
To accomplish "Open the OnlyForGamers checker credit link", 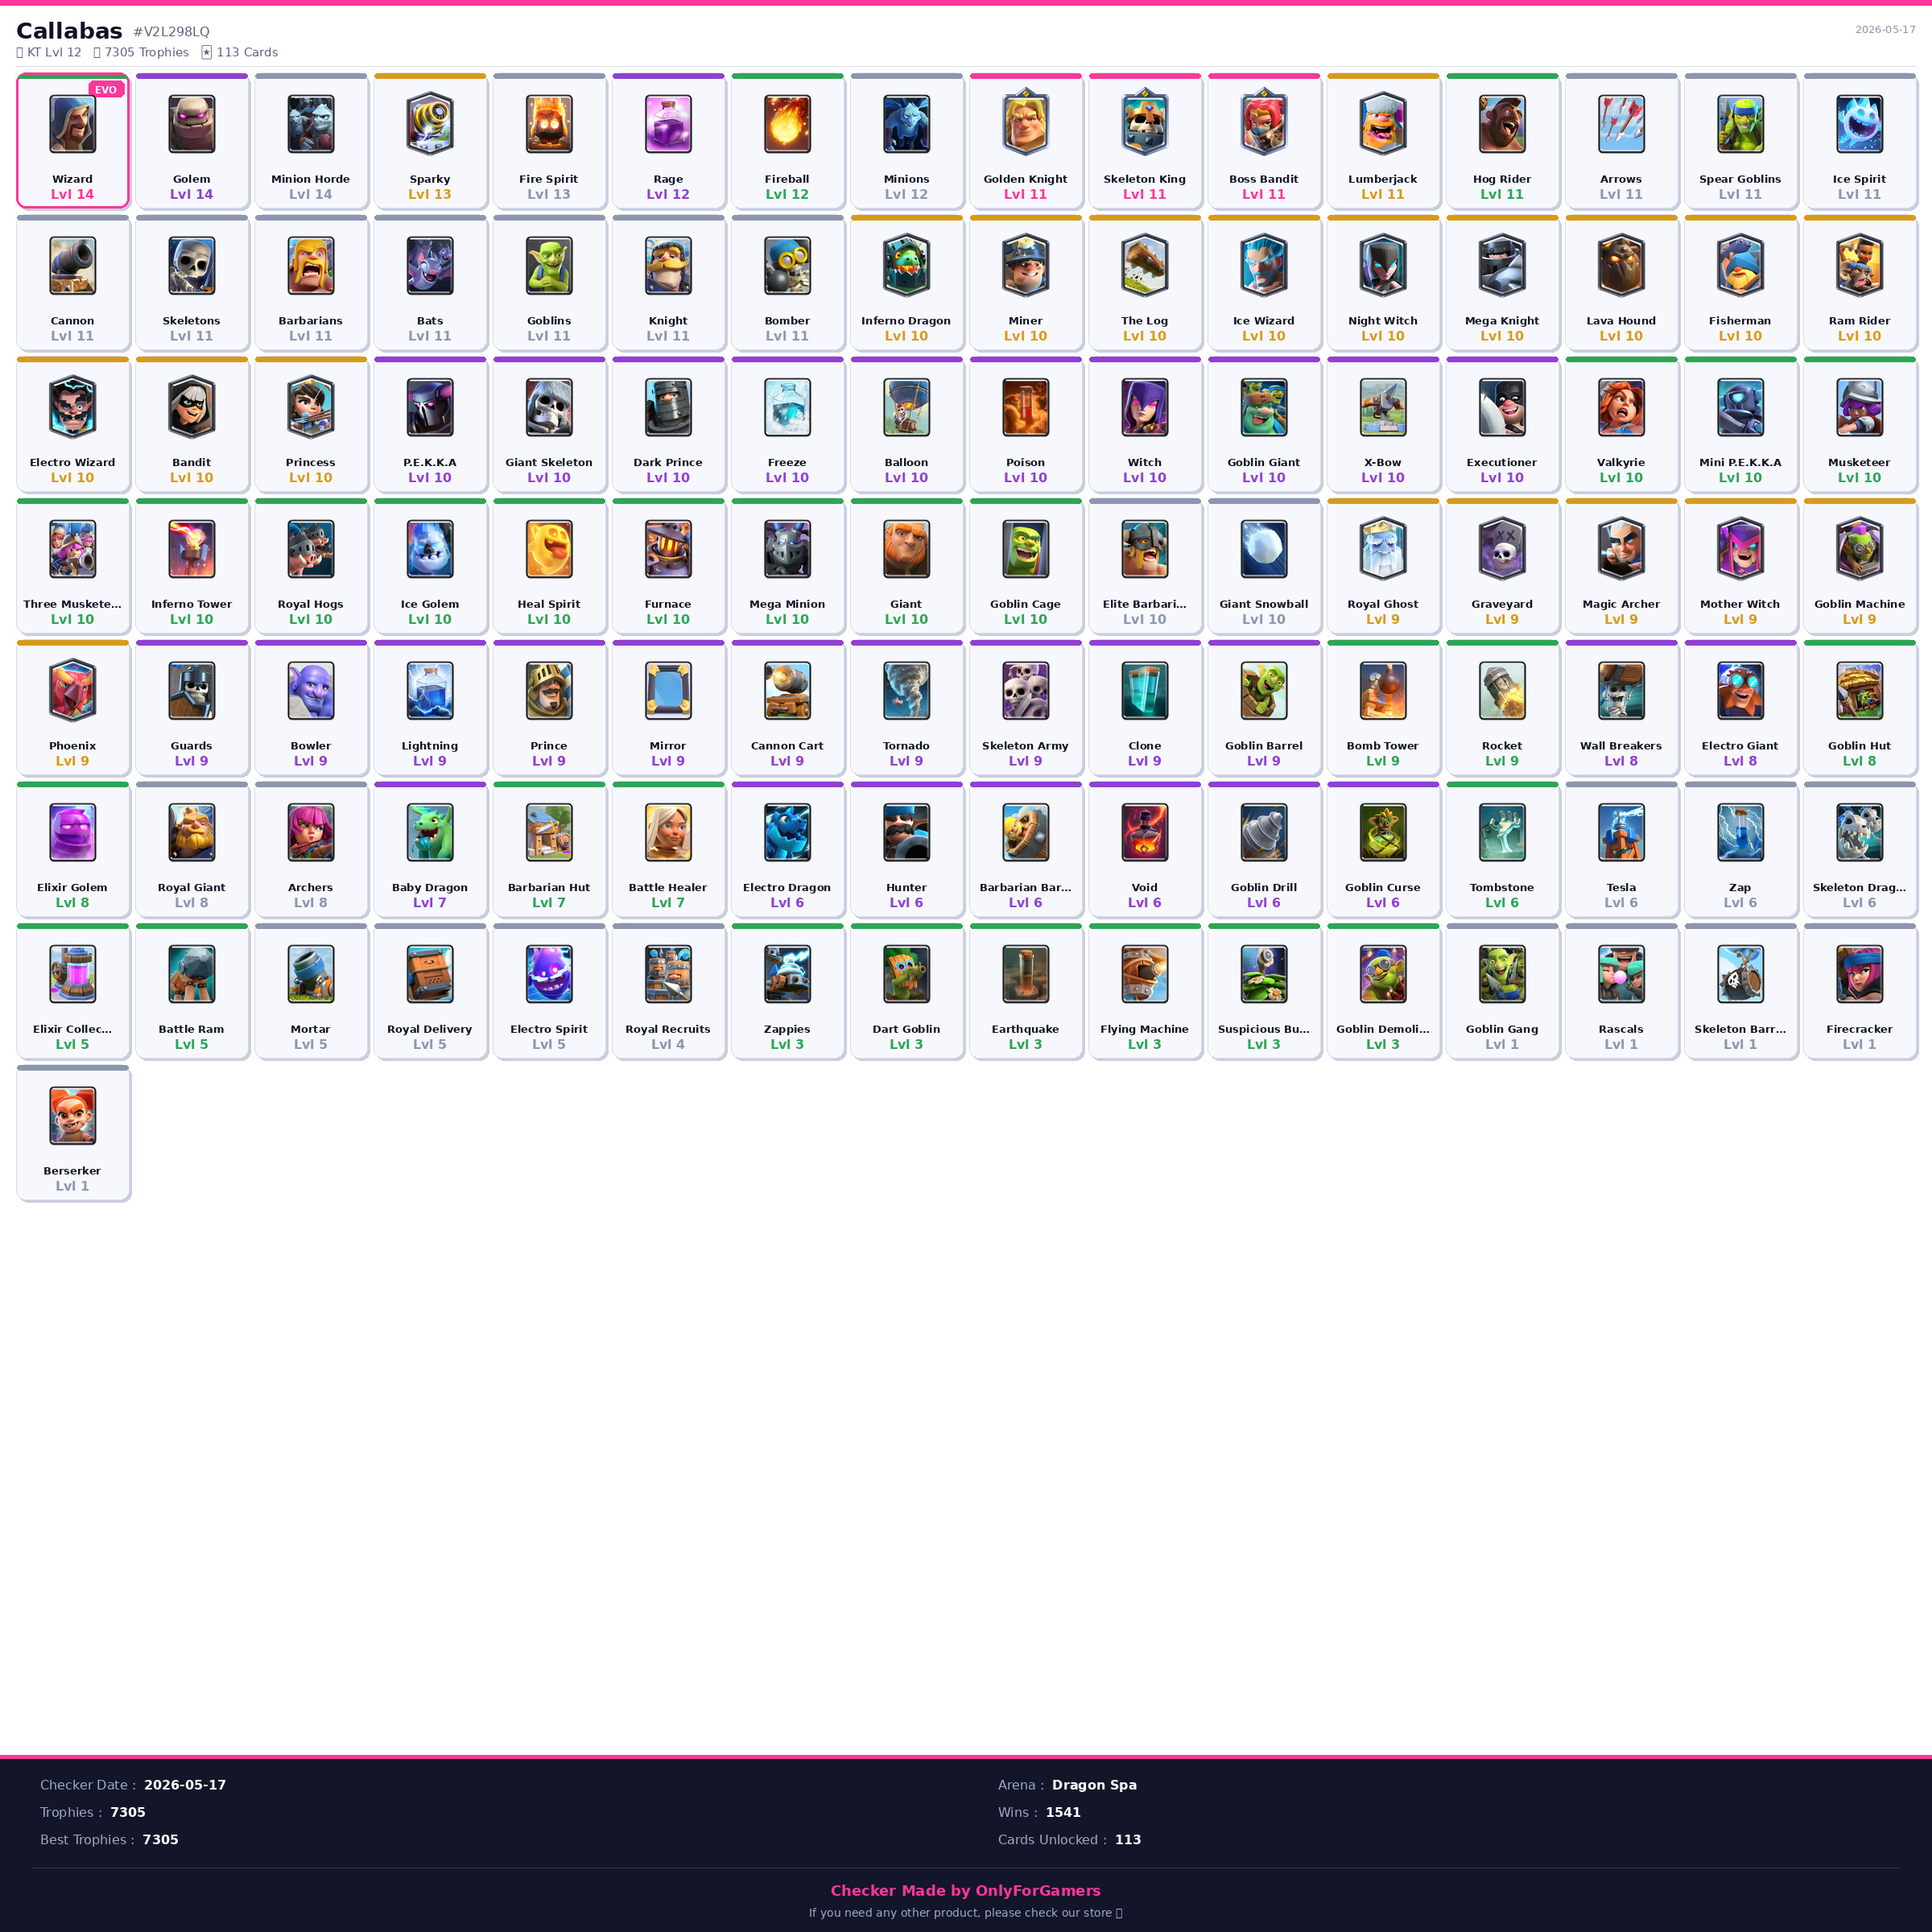I will [965, 1890].
